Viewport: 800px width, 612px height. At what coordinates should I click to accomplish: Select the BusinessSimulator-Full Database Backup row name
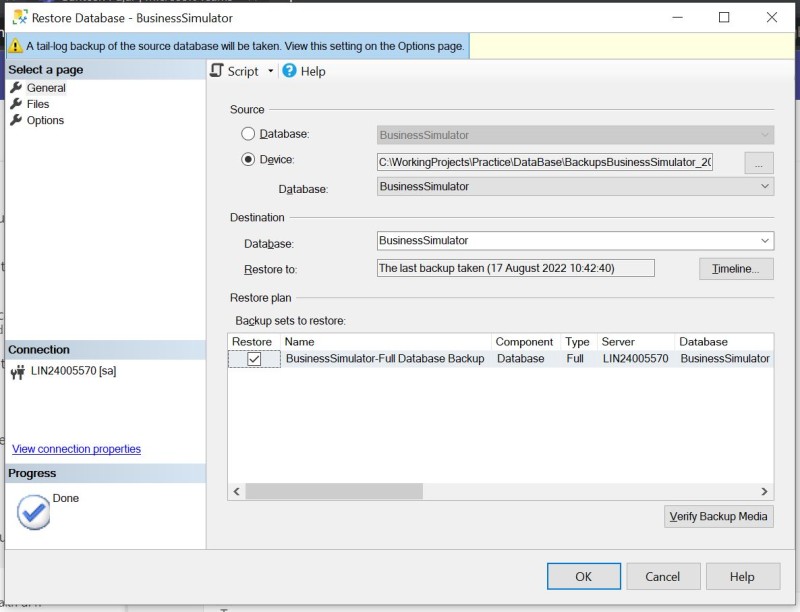pos(385,359)
